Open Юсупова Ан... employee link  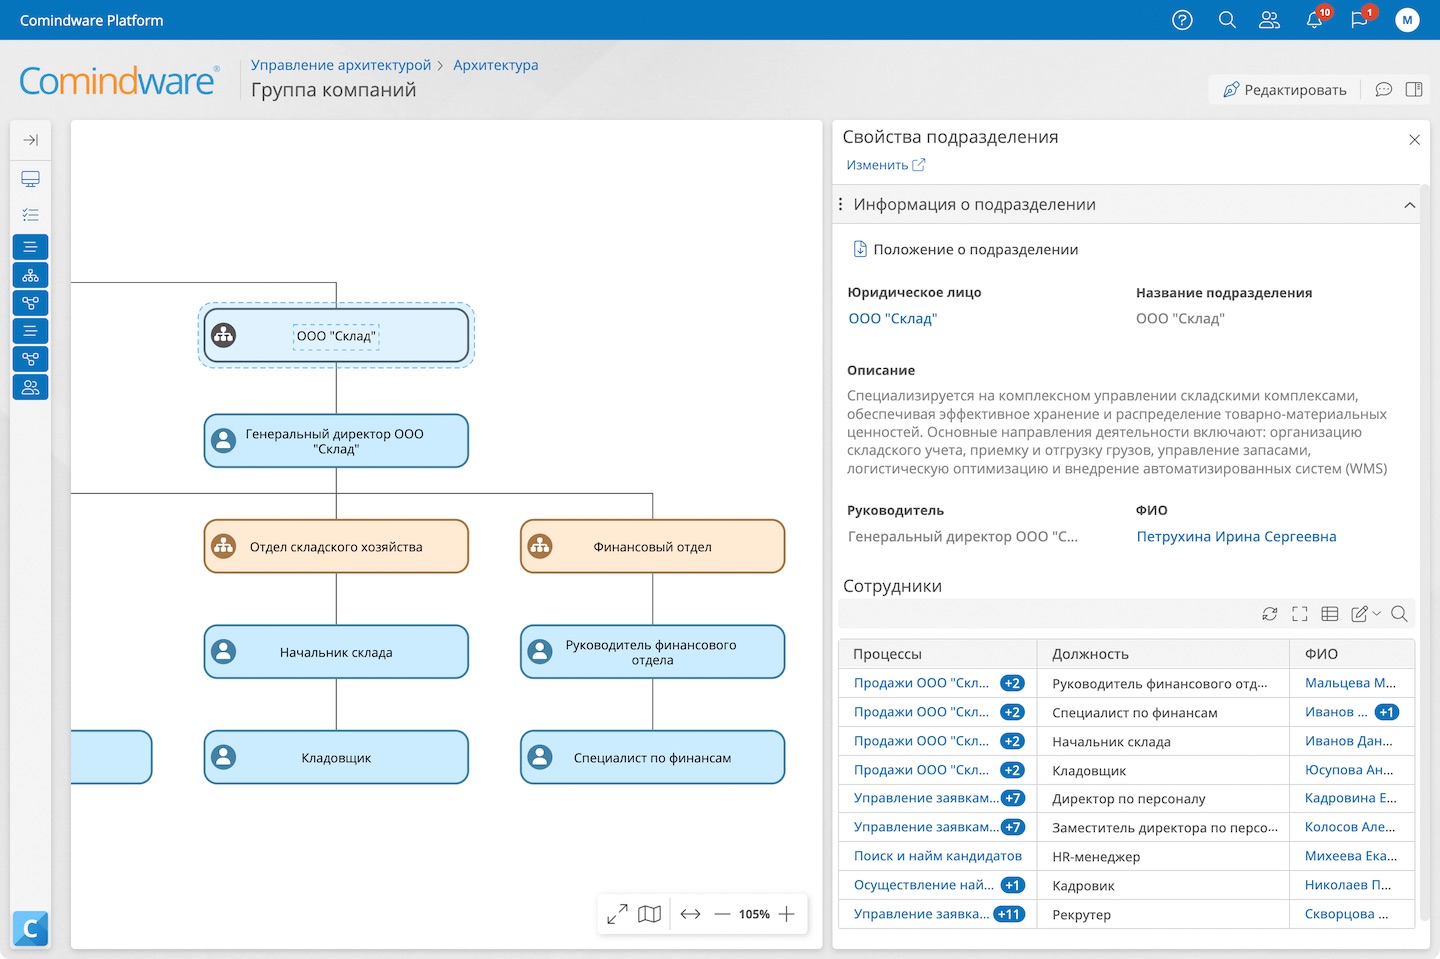(1349, 770)
